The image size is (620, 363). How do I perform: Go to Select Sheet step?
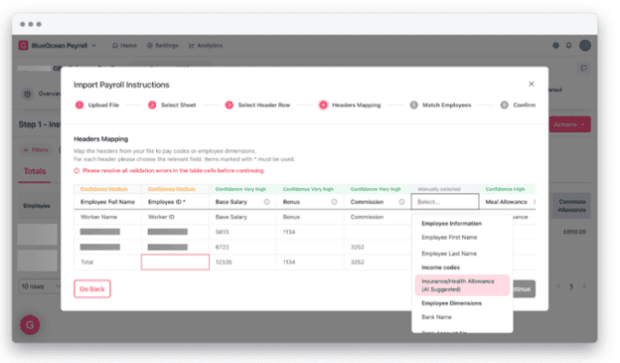[172, 105]
